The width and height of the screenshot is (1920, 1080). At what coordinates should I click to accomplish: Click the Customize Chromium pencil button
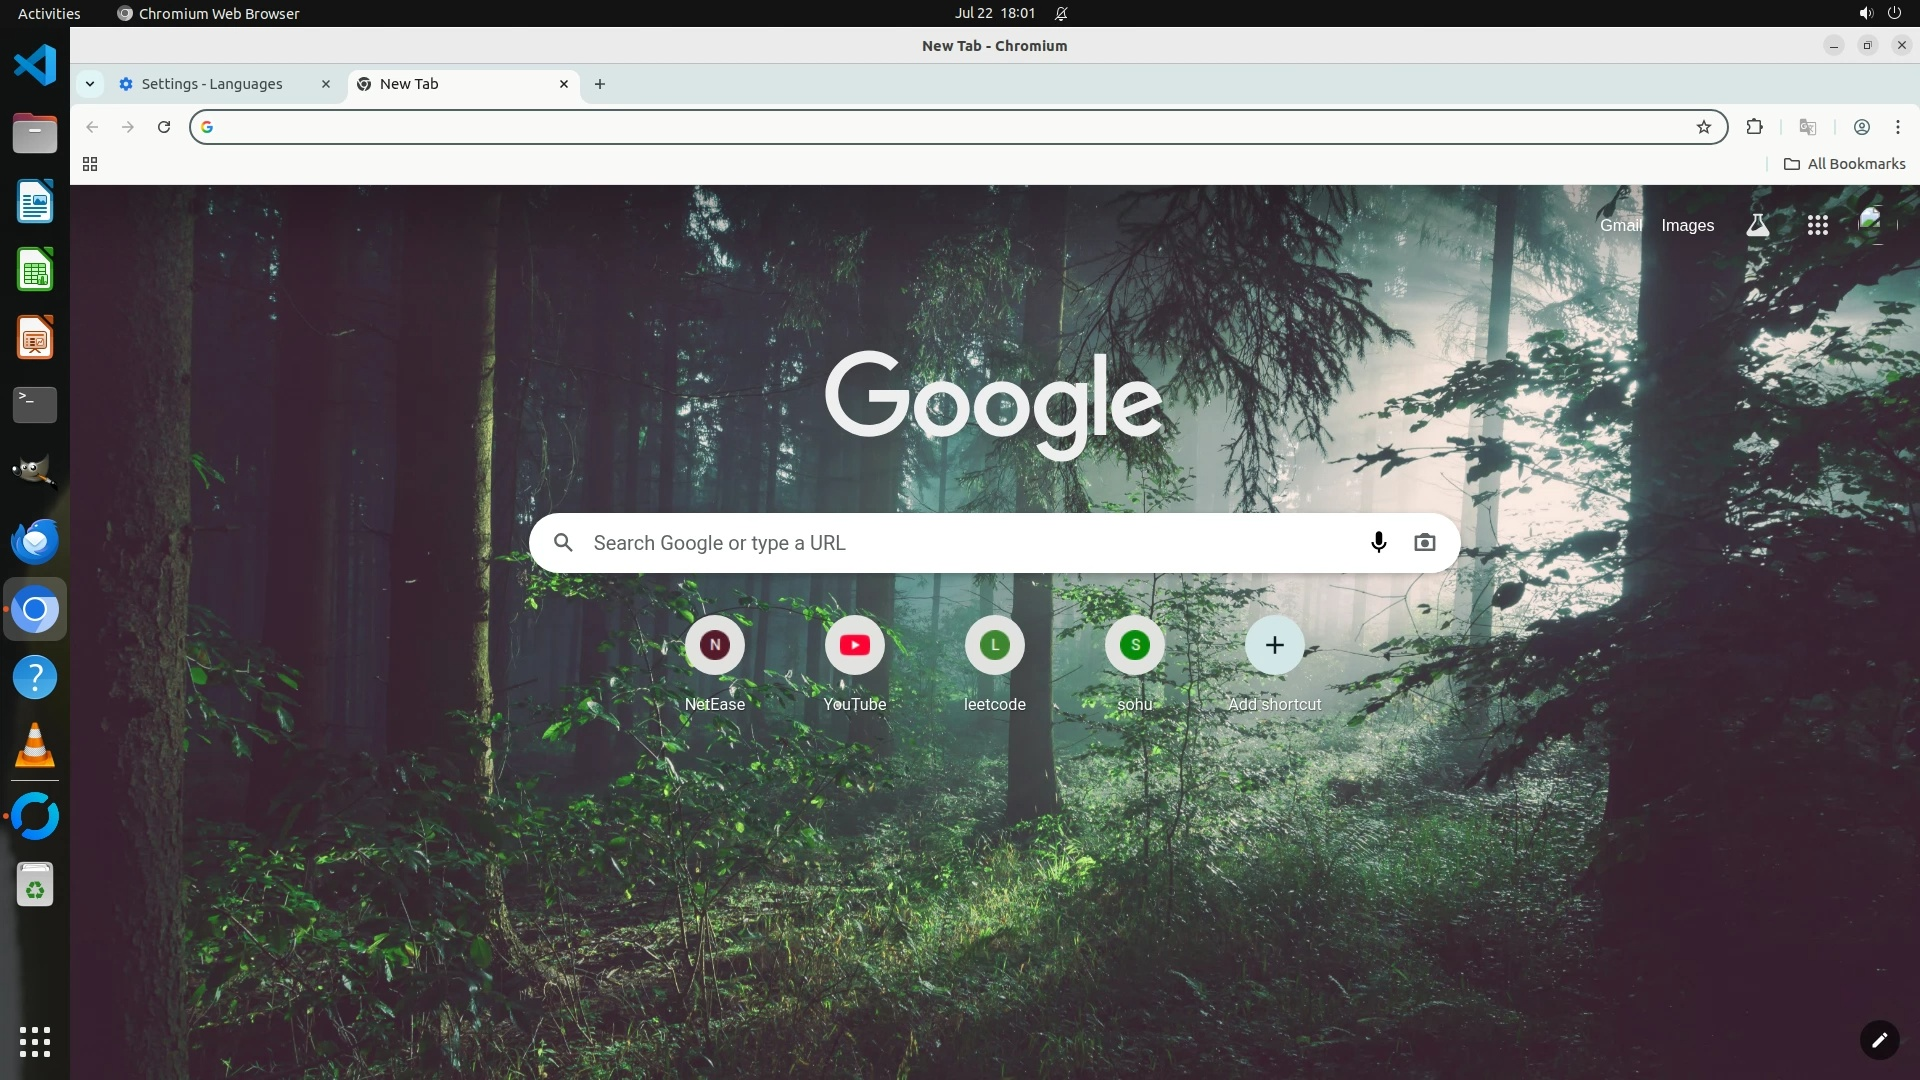pos(1879,1039)
